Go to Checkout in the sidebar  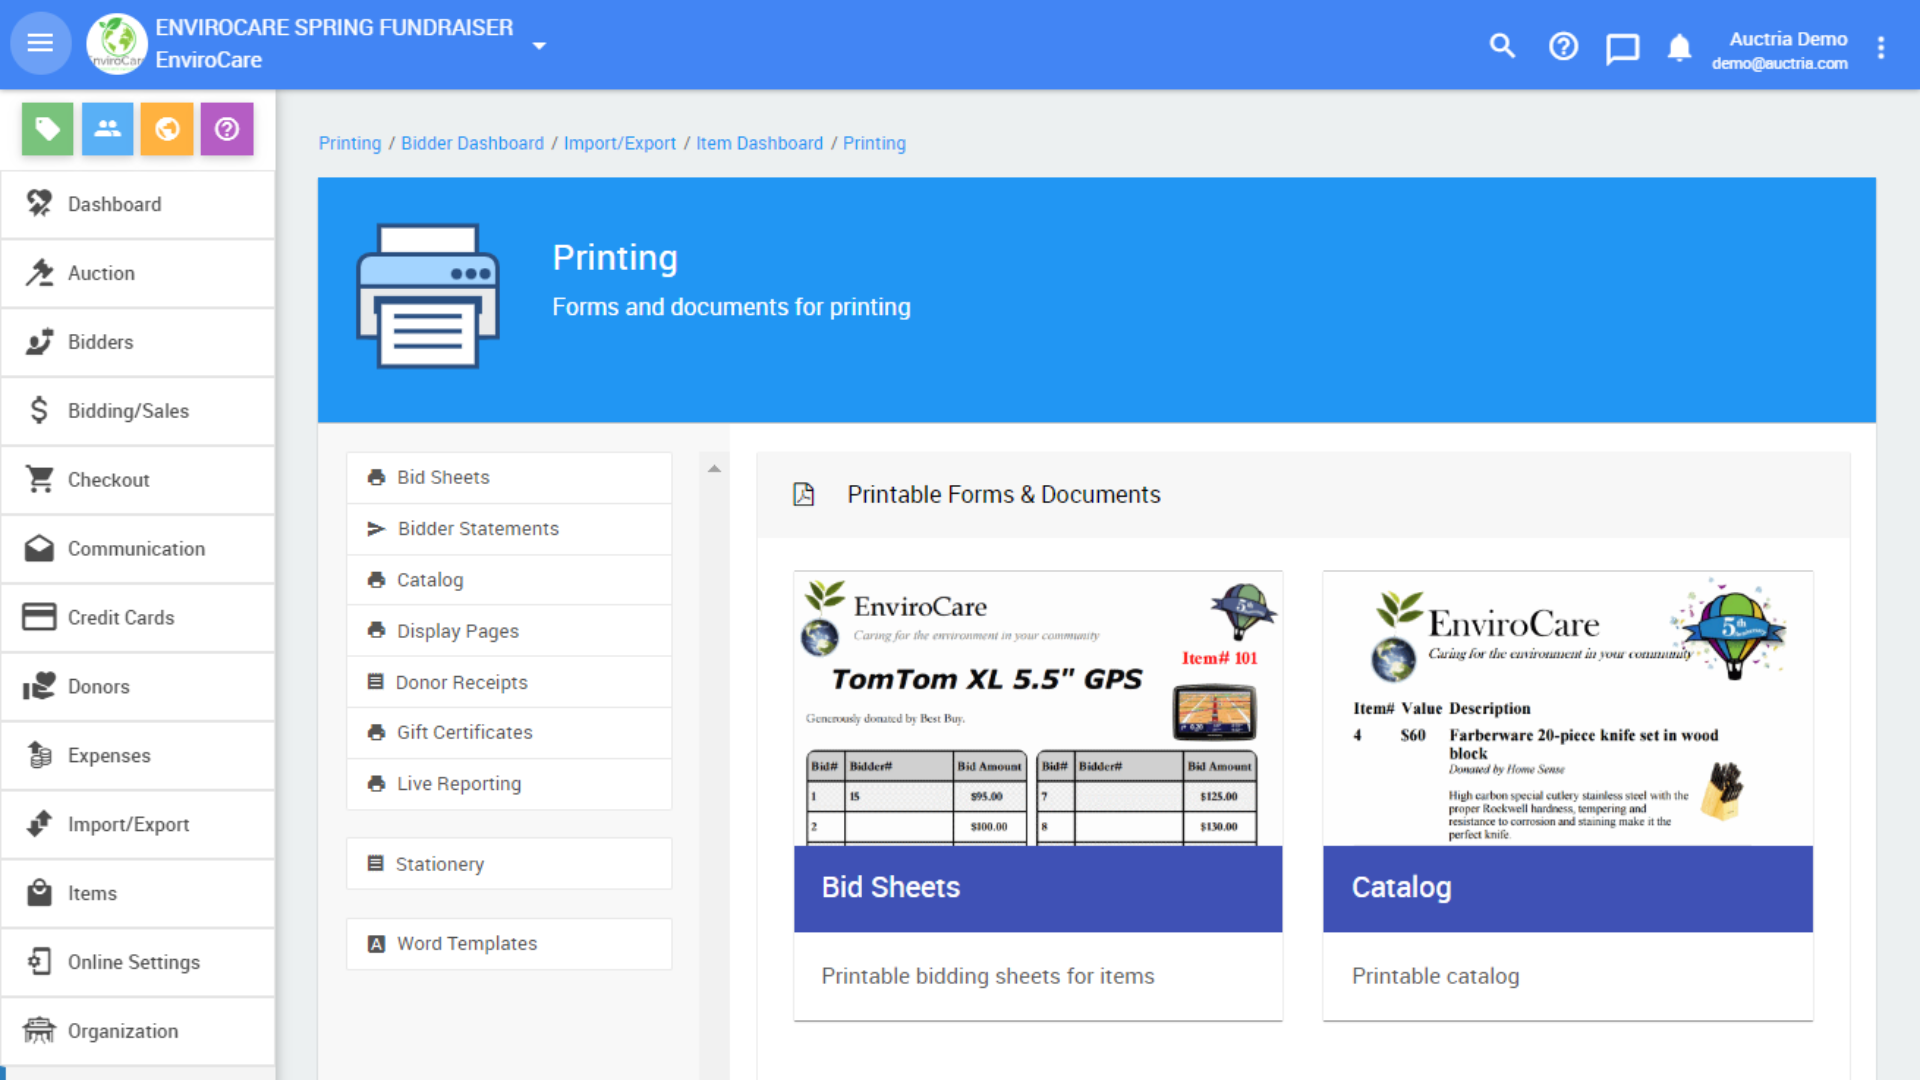[108, 480]
